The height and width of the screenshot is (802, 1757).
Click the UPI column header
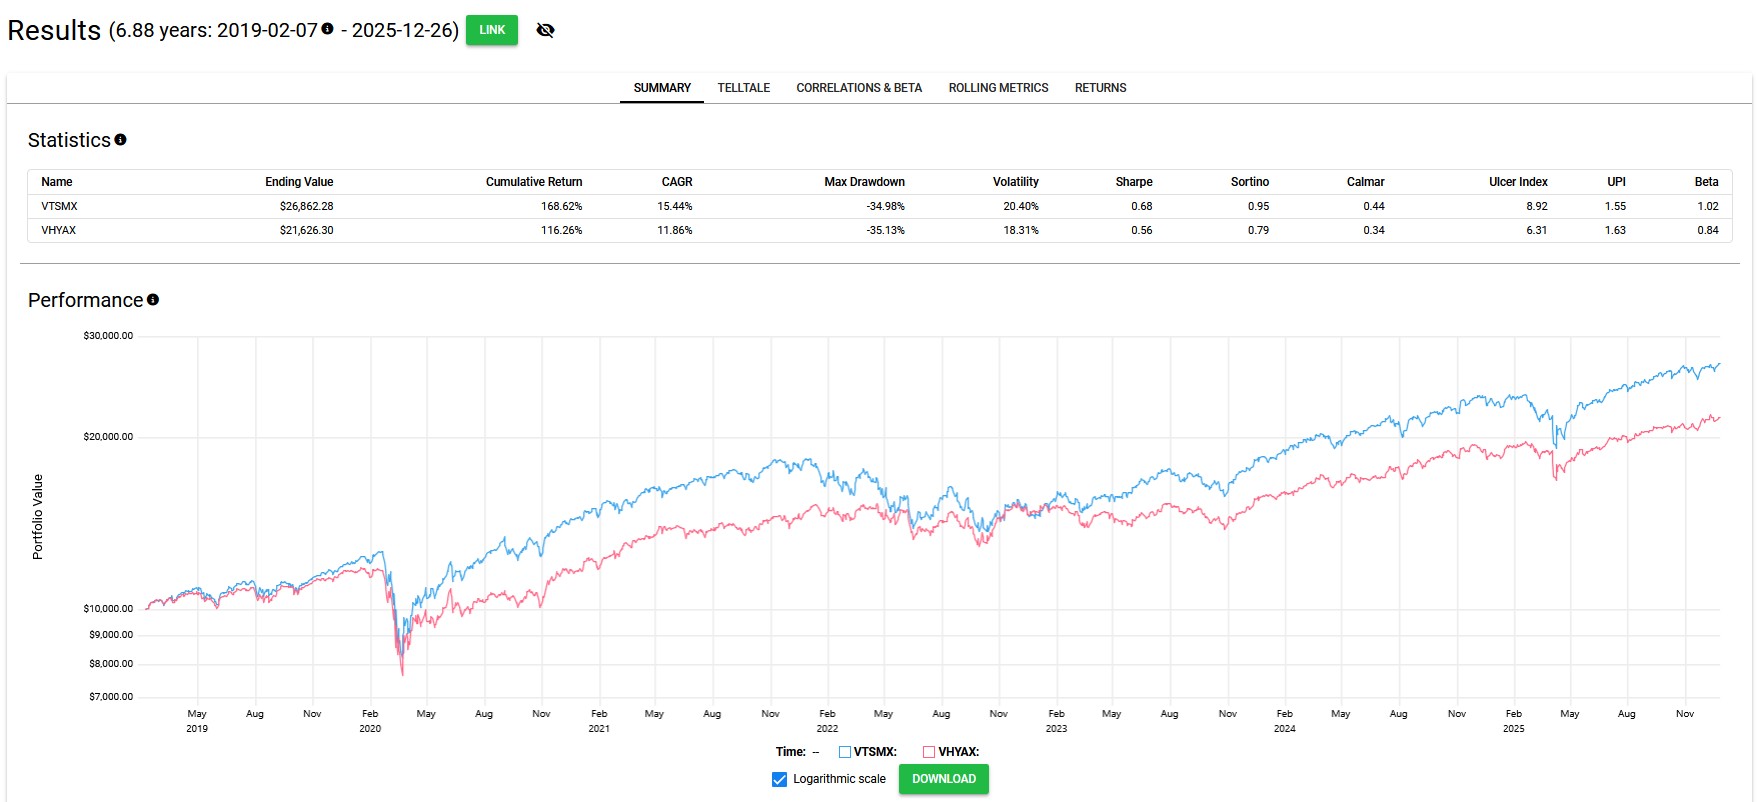tap(1617, 182)
